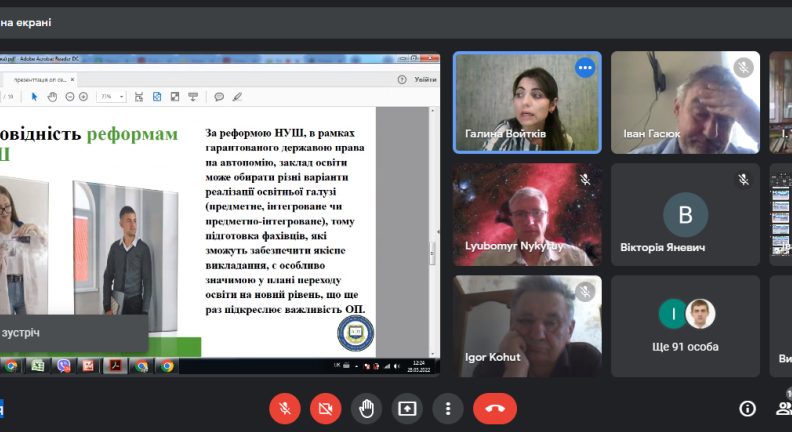The height and width of the screenshot is (432, 792).
Task: Show the participants list panel
Action: (784, 408)
